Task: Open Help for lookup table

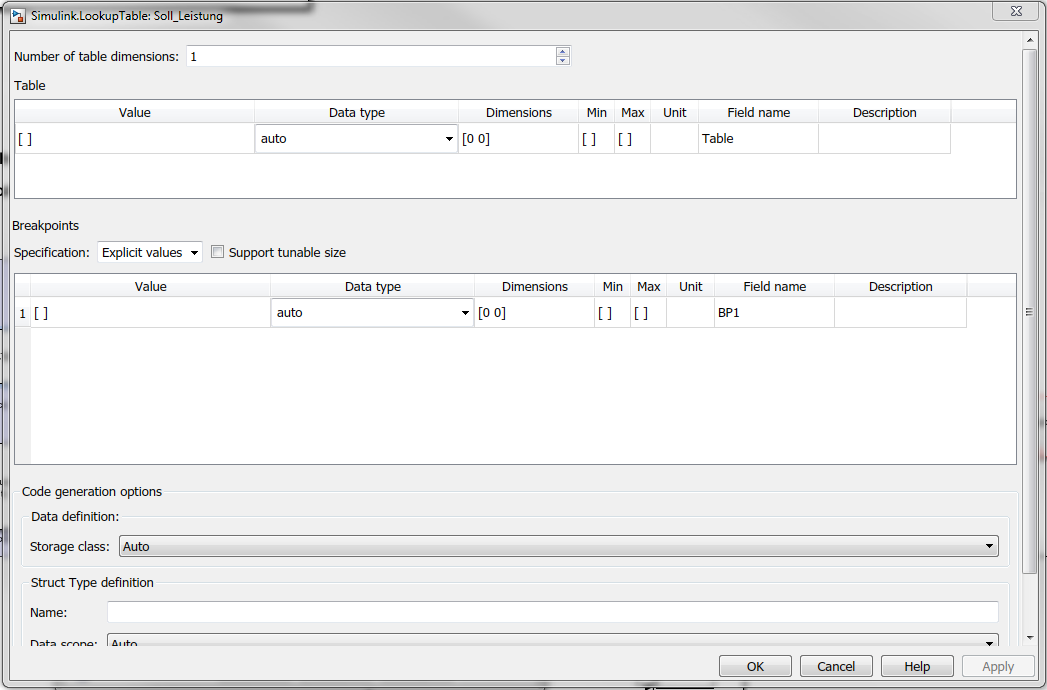Action: tap(917, 666)
